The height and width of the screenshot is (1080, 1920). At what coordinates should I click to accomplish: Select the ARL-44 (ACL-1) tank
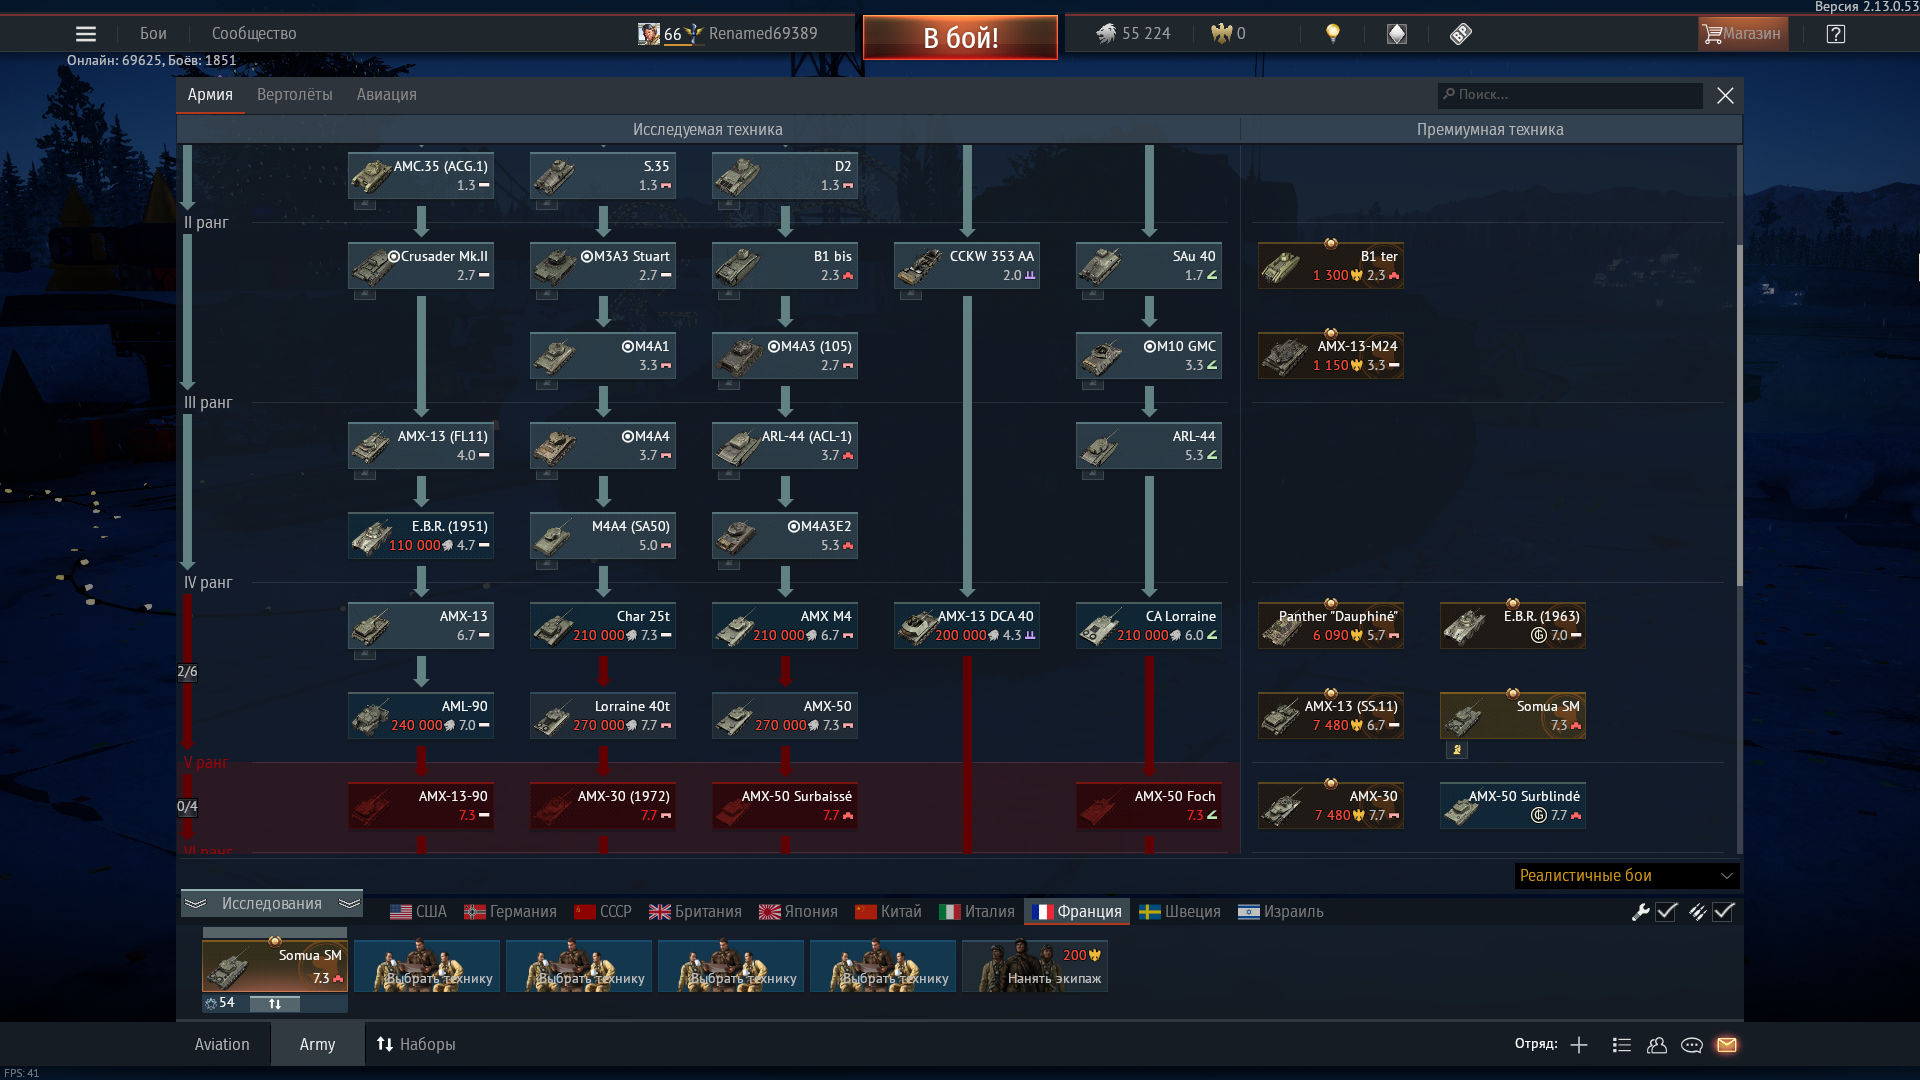[785, 446]
